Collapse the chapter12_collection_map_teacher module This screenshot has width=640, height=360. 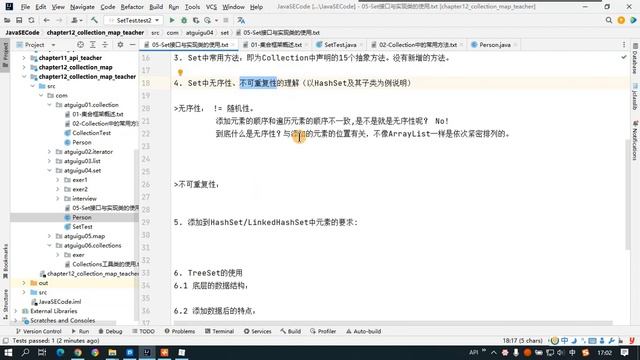coord(24,77)
